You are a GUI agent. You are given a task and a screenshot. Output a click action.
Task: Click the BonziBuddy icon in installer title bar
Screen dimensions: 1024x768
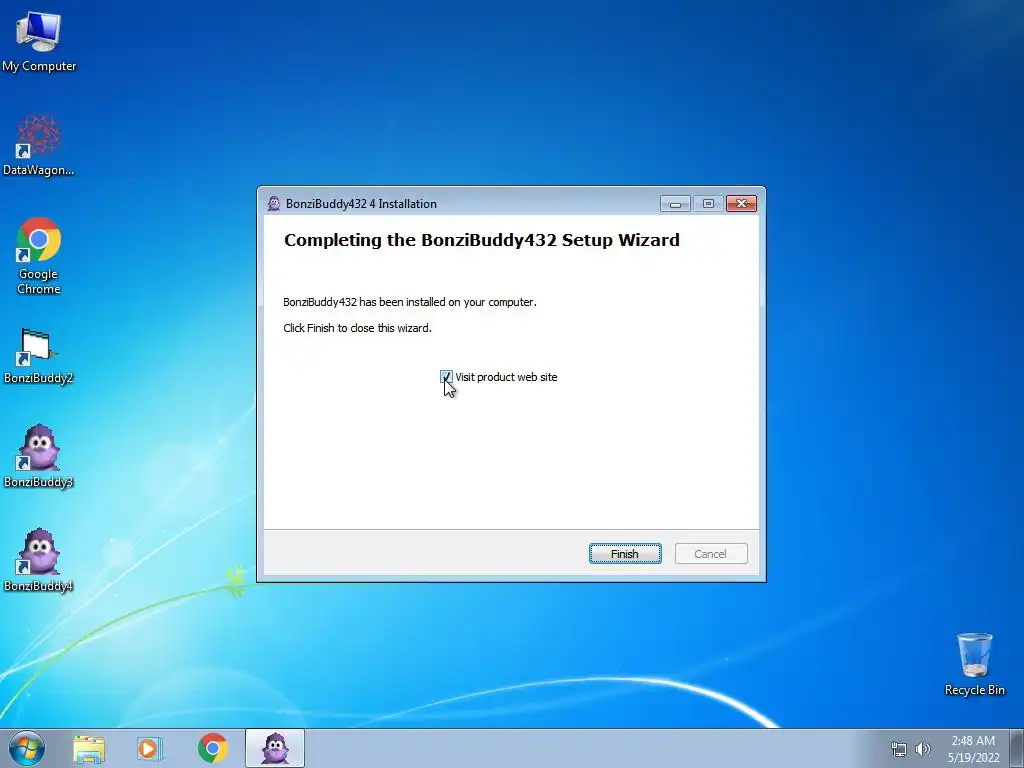[274, 204]
